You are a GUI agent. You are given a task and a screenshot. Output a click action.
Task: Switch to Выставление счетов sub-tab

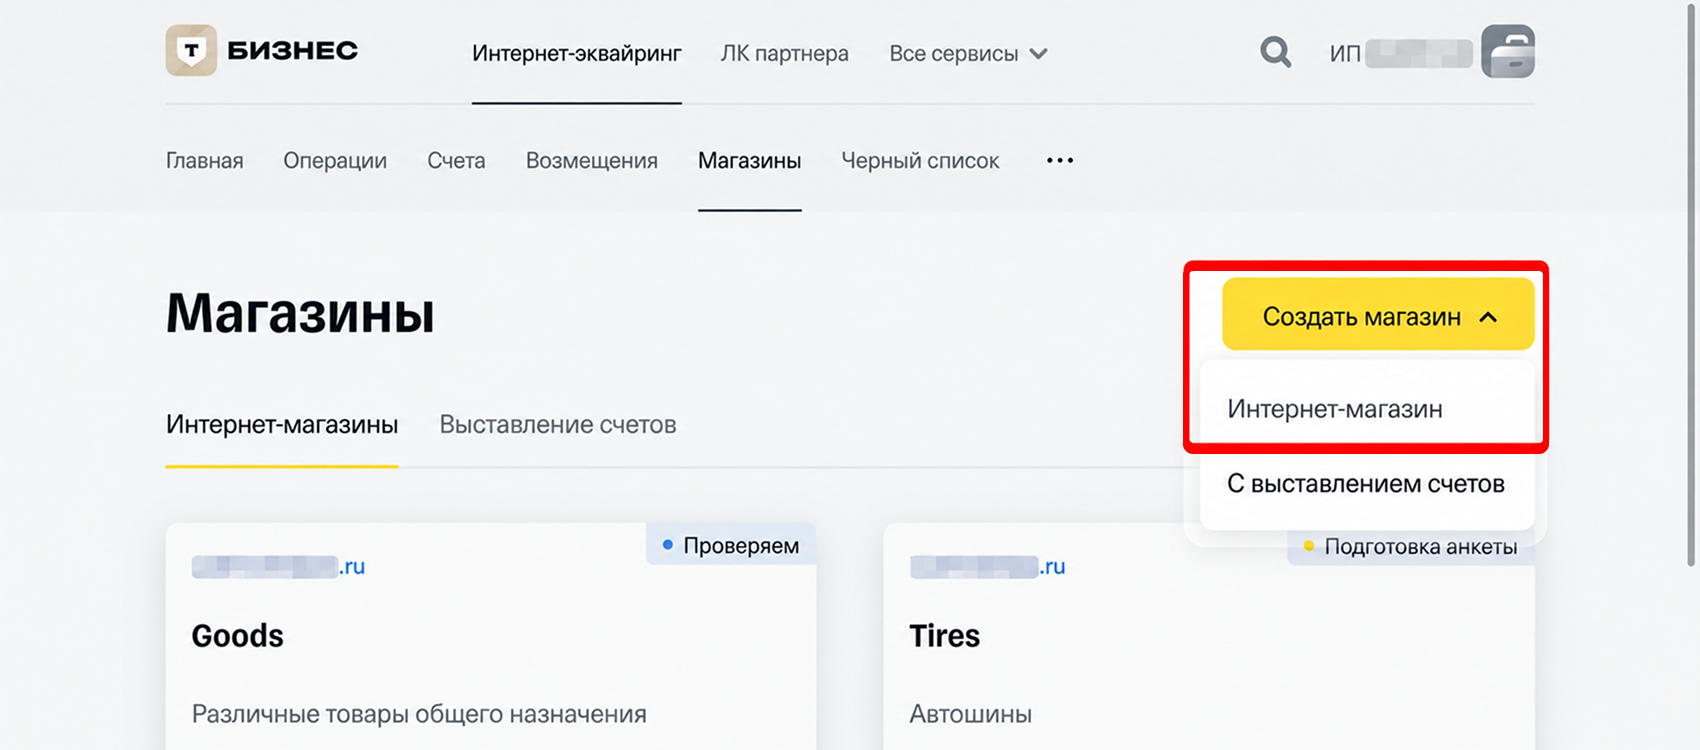(558, 425)
